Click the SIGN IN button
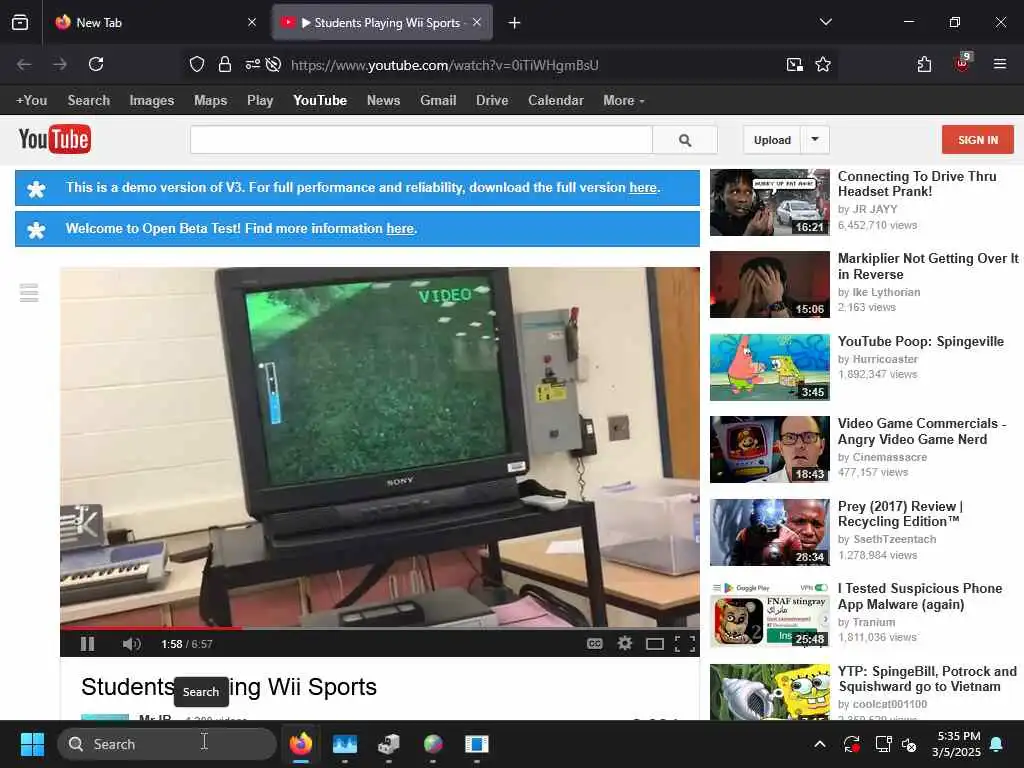Image resolution: width=1024 pixels, height=768 pixels. click(x=978, y=140)
